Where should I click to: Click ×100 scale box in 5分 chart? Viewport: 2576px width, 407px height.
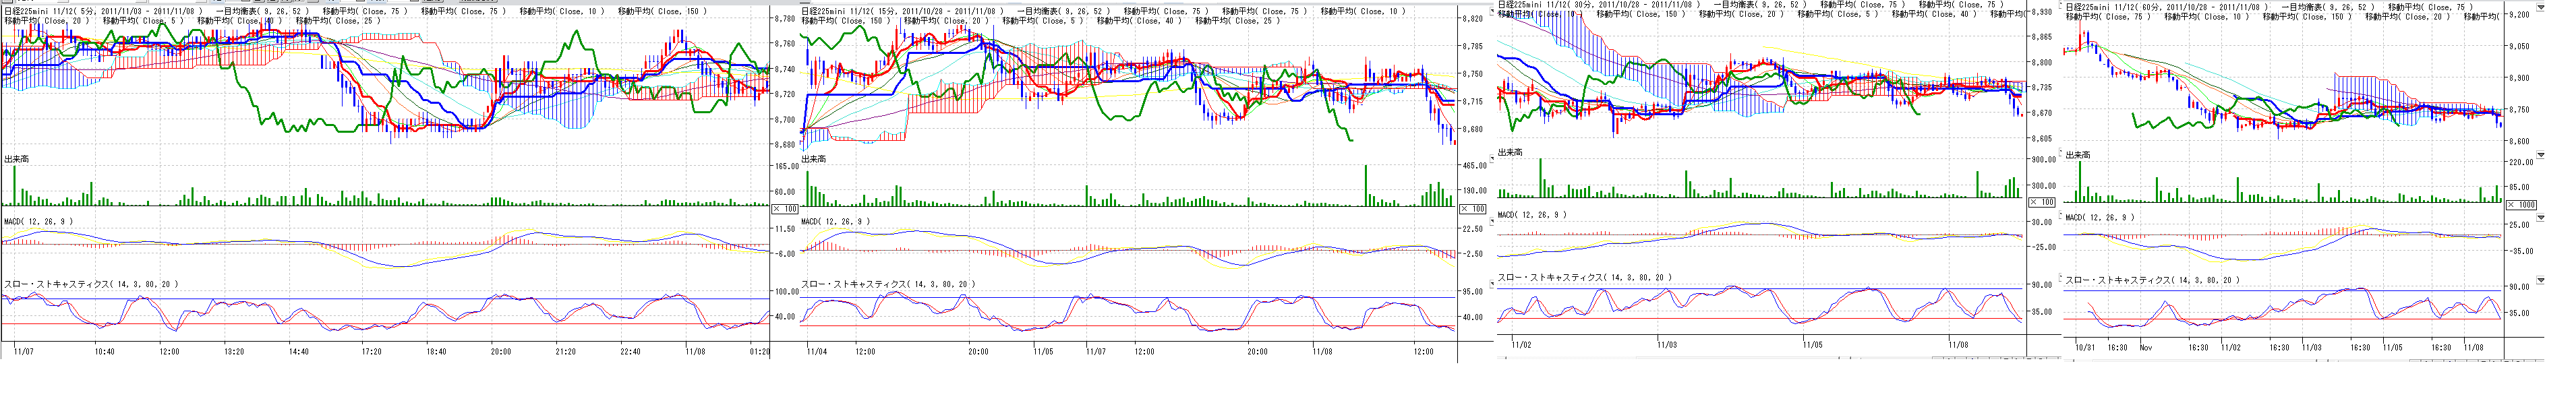point(785,208)
